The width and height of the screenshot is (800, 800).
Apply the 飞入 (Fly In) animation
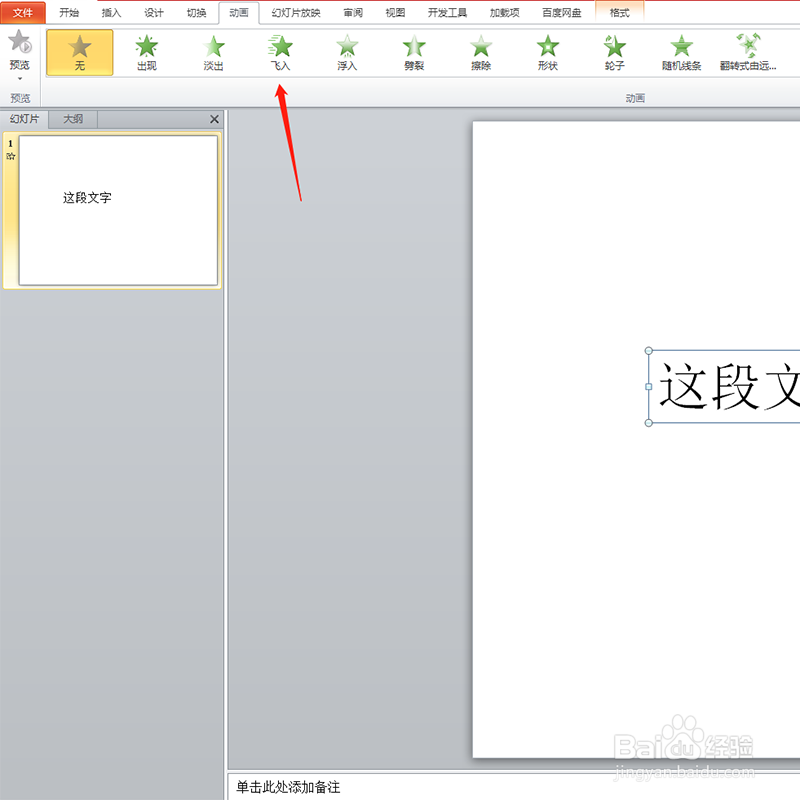pos(280,53)
